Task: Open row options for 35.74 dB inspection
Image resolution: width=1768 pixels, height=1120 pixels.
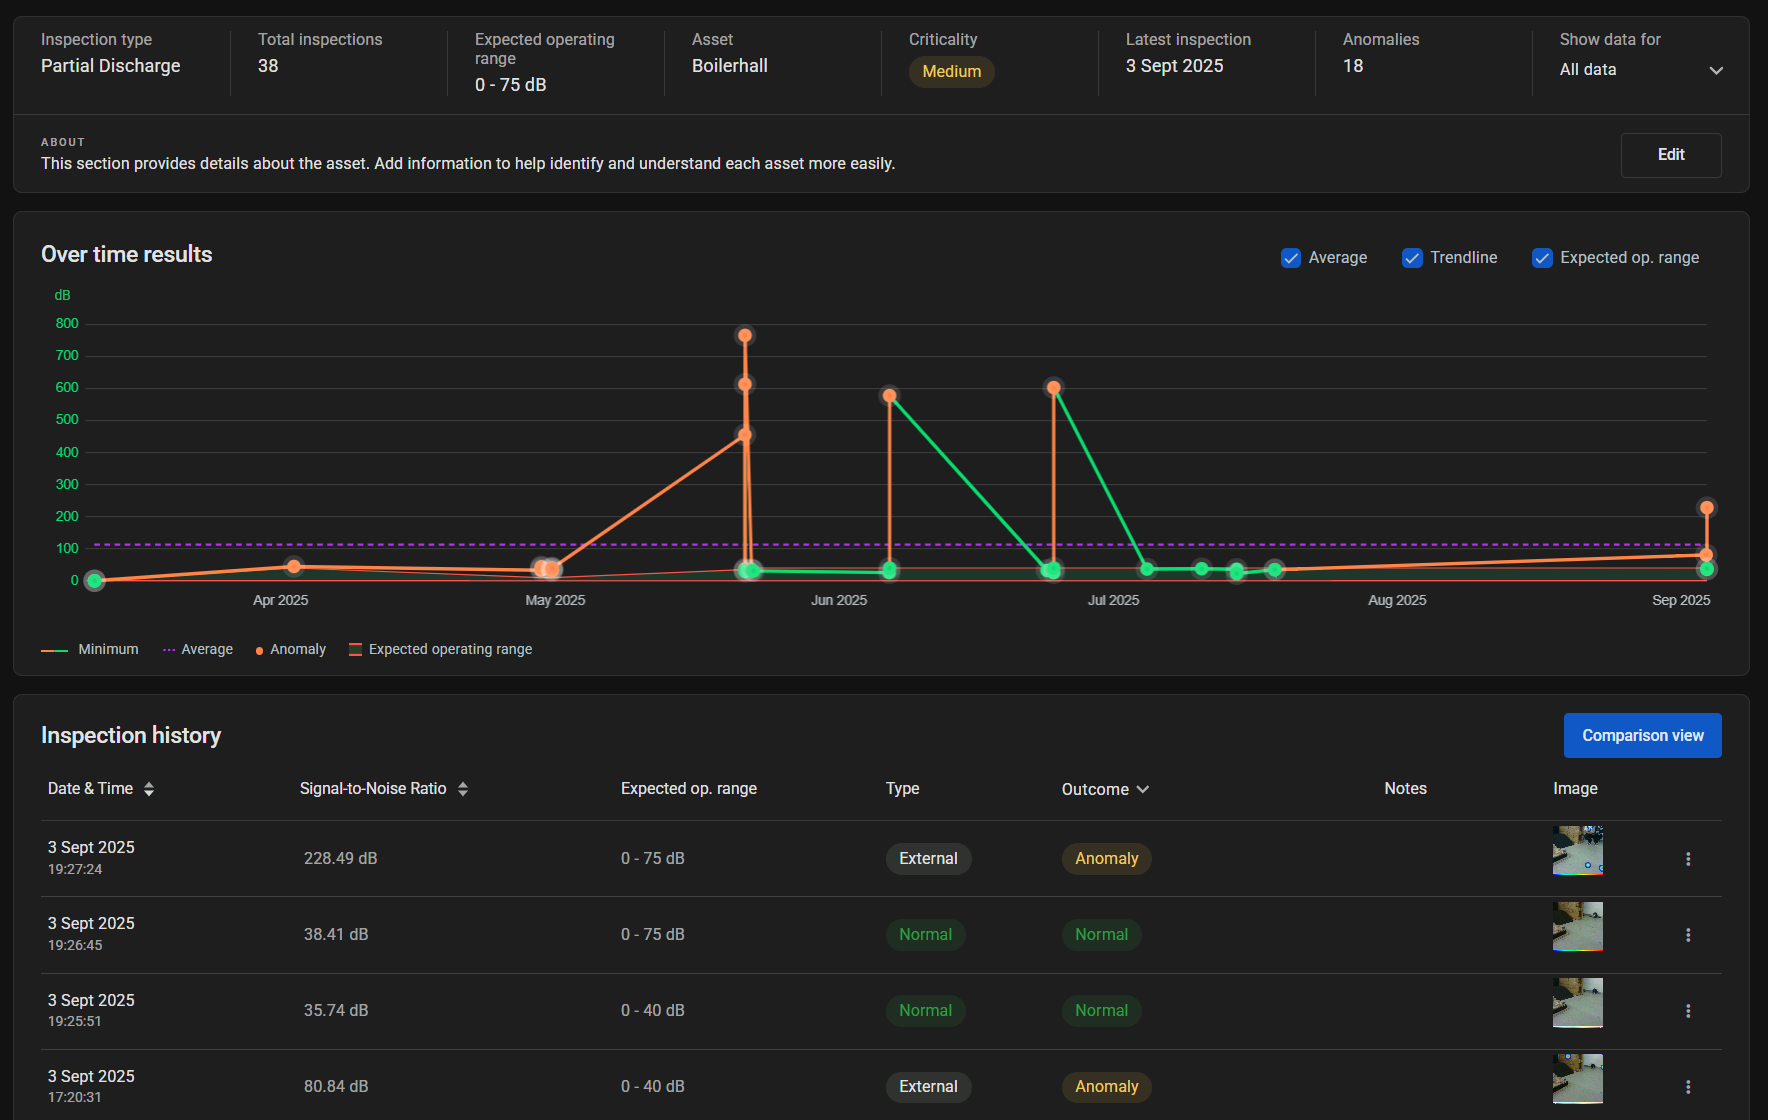Action: point(1688,1011)
